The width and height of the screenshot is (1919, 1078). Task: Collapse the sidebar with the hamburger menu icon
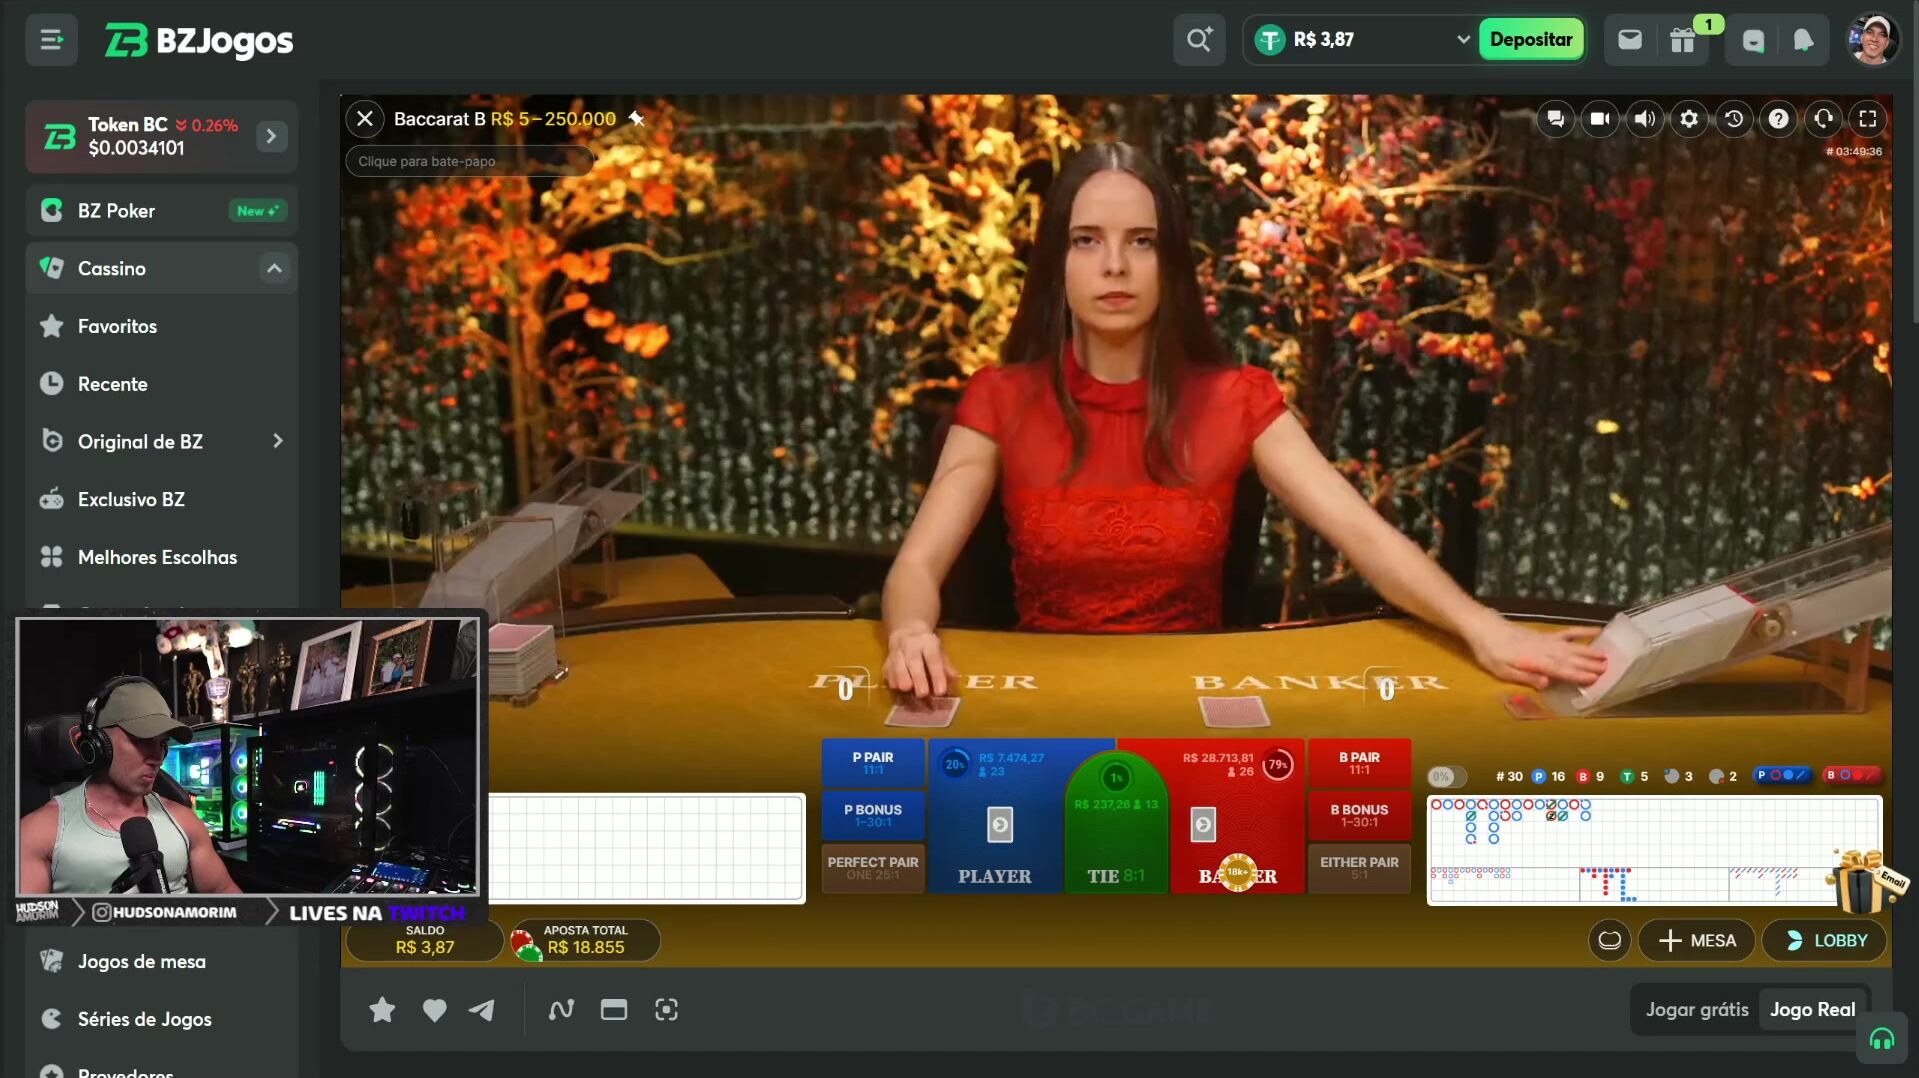51,40
